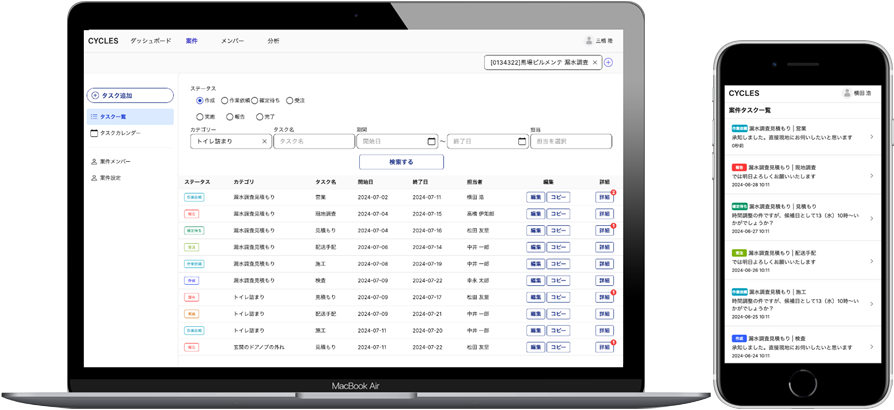Viewport: 894px width, 410px height.
Task: Open 案件メンバー in the sidebar
Action: pos(111,161)
